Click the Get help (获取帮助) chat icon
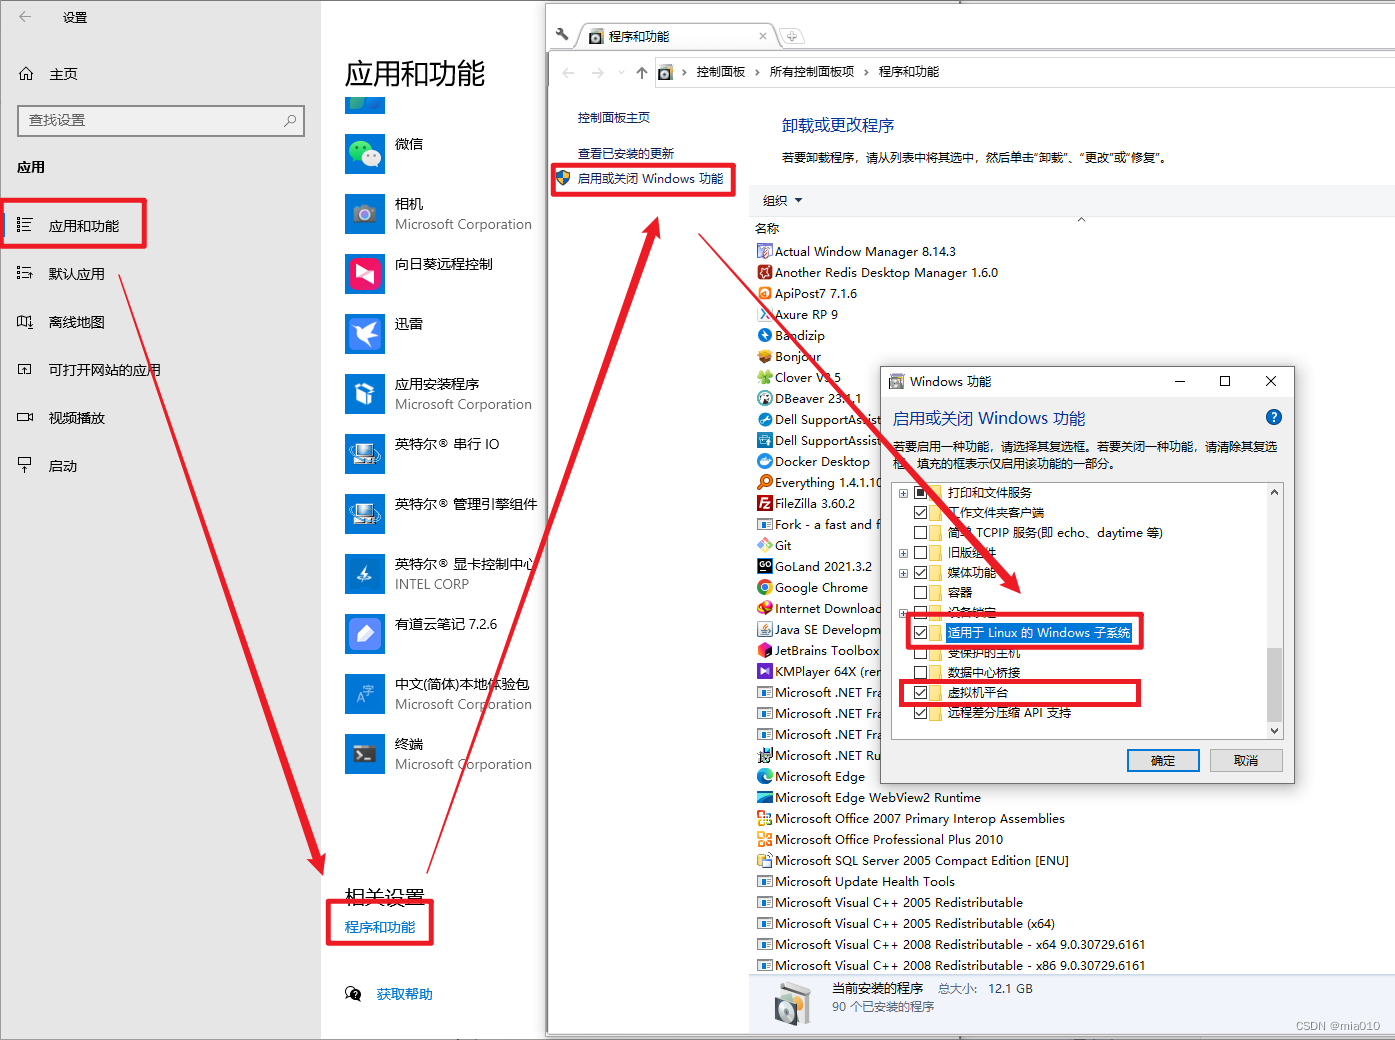1395x1040 pixels. pos(353,993)
